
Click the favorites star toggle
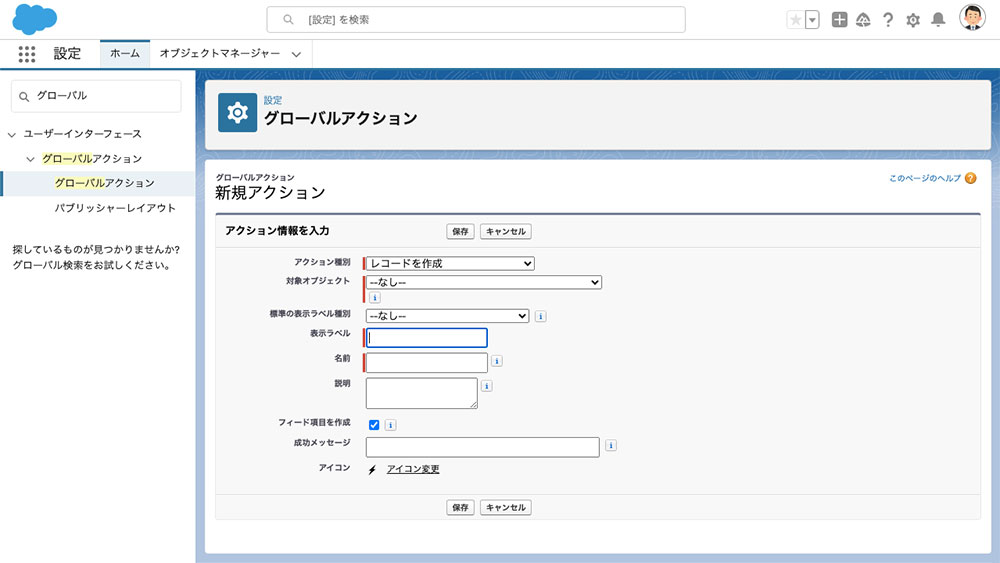click(x=795, y=20)
